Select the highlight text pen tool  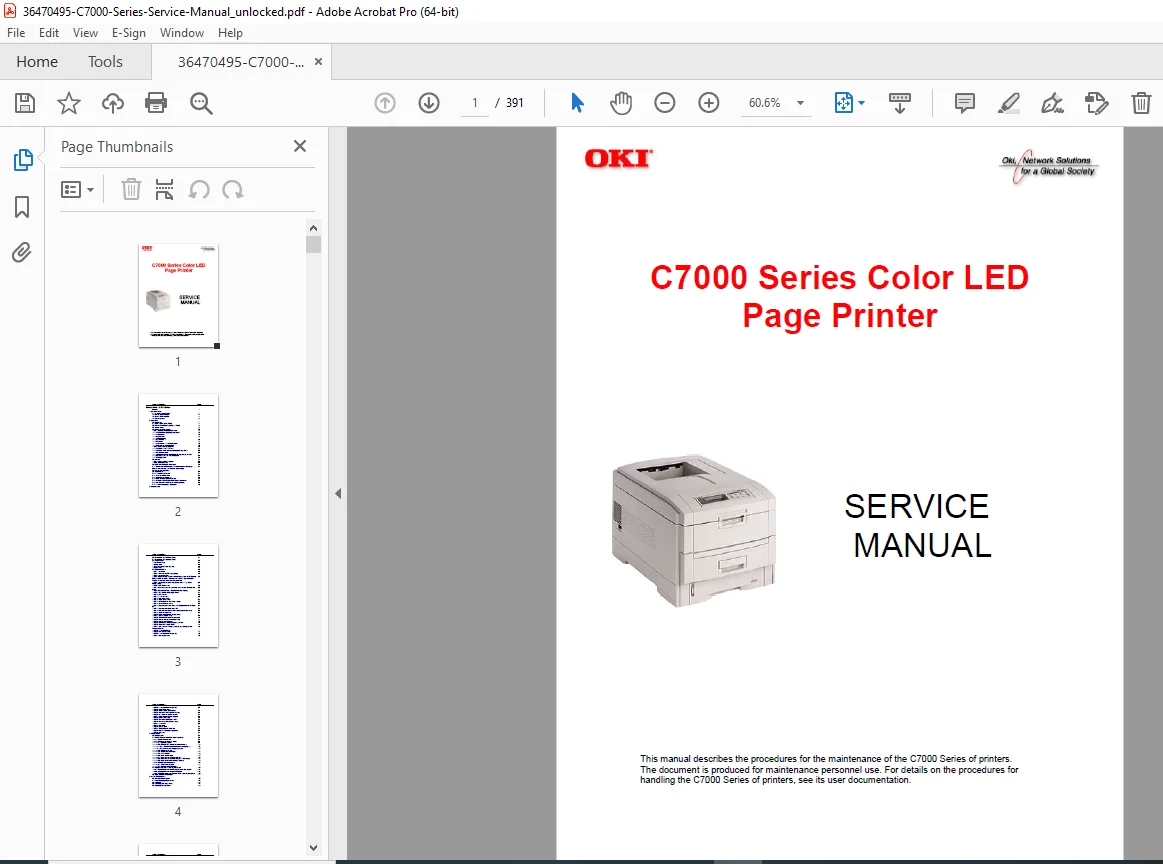click(x=1009, y=103)
